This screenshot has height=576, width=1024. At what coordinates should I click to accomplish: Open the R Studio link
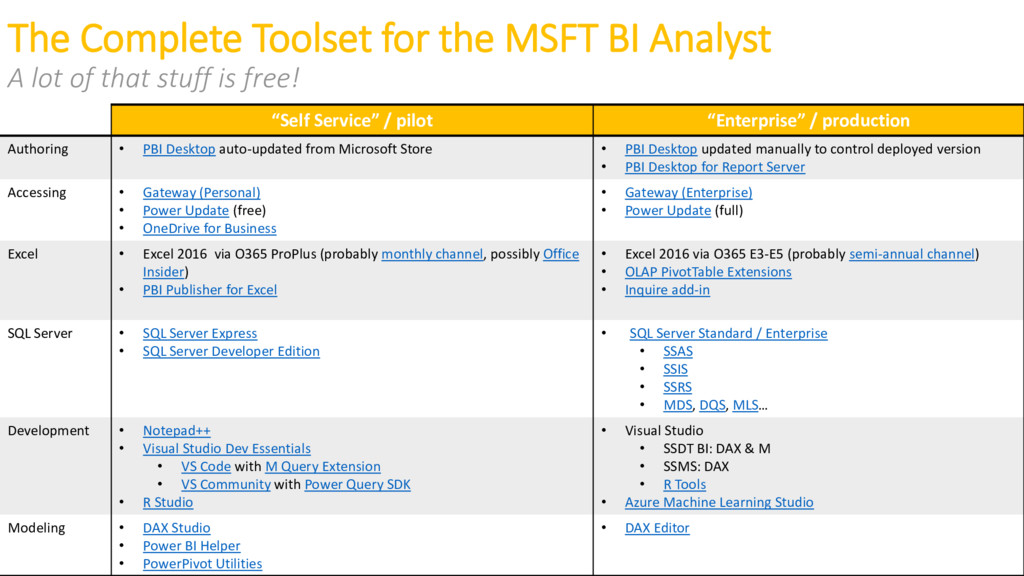[x=168, y=502]
